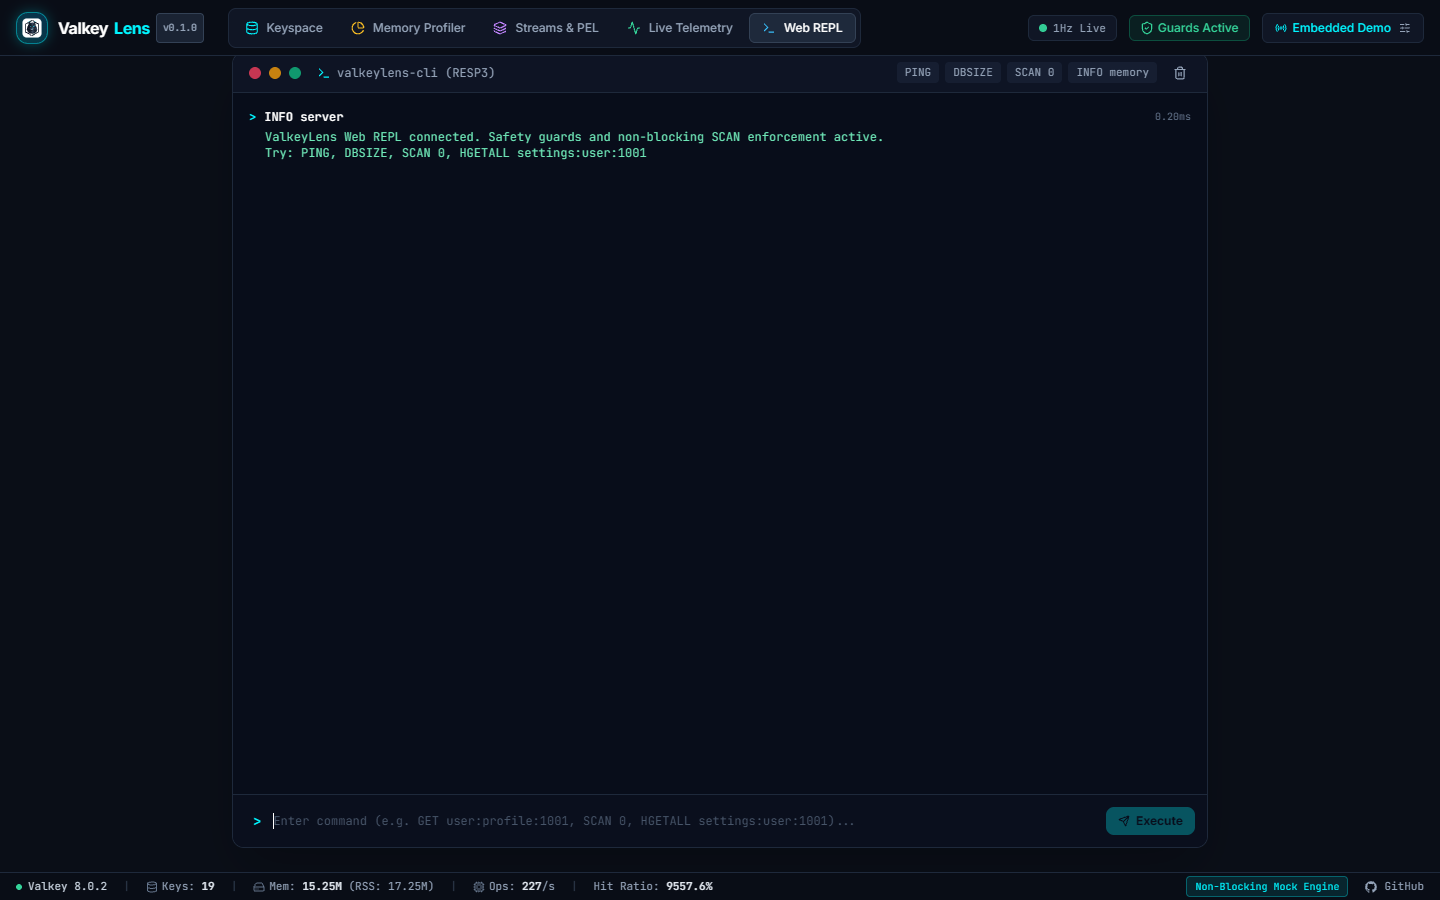Click the red terminal window dot
Screen dimensions: 1440x900
pyautogui.click(x=255, y=73)
